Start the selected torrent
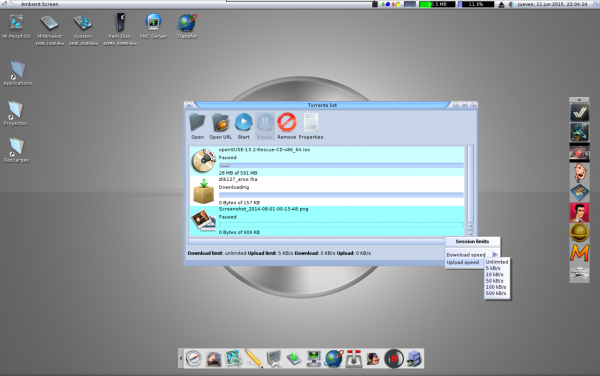The width and height of the screenshot is (600, 376). (243, 126)
